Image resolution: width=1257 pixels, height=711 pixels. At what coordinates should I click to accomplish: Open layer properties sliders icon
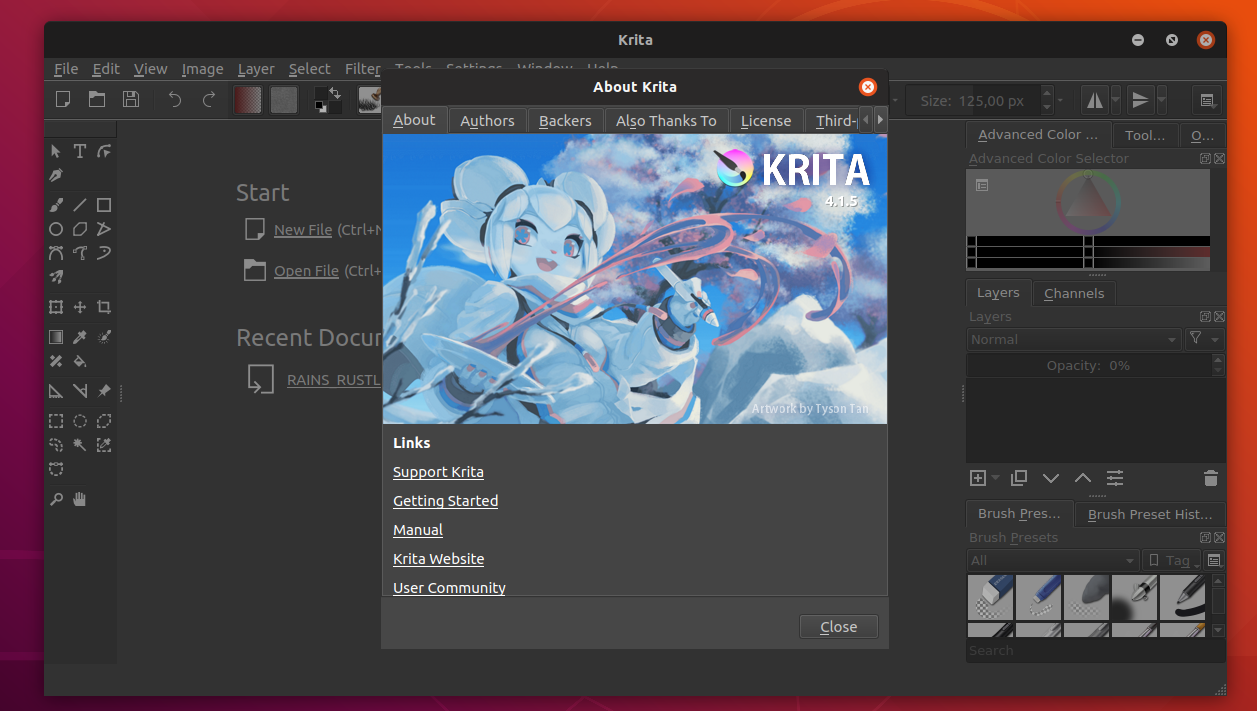pyautogui.click(x=1115, y=478)
